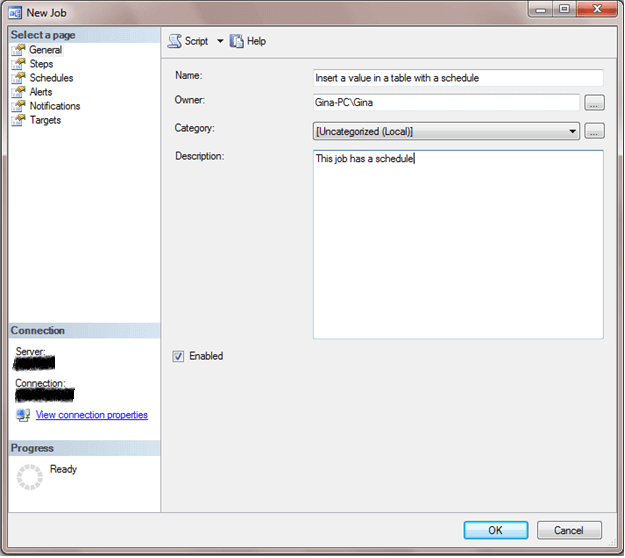The image size is (625, 558).
Task: Close the New Job window
Action: tap(597, 9)
